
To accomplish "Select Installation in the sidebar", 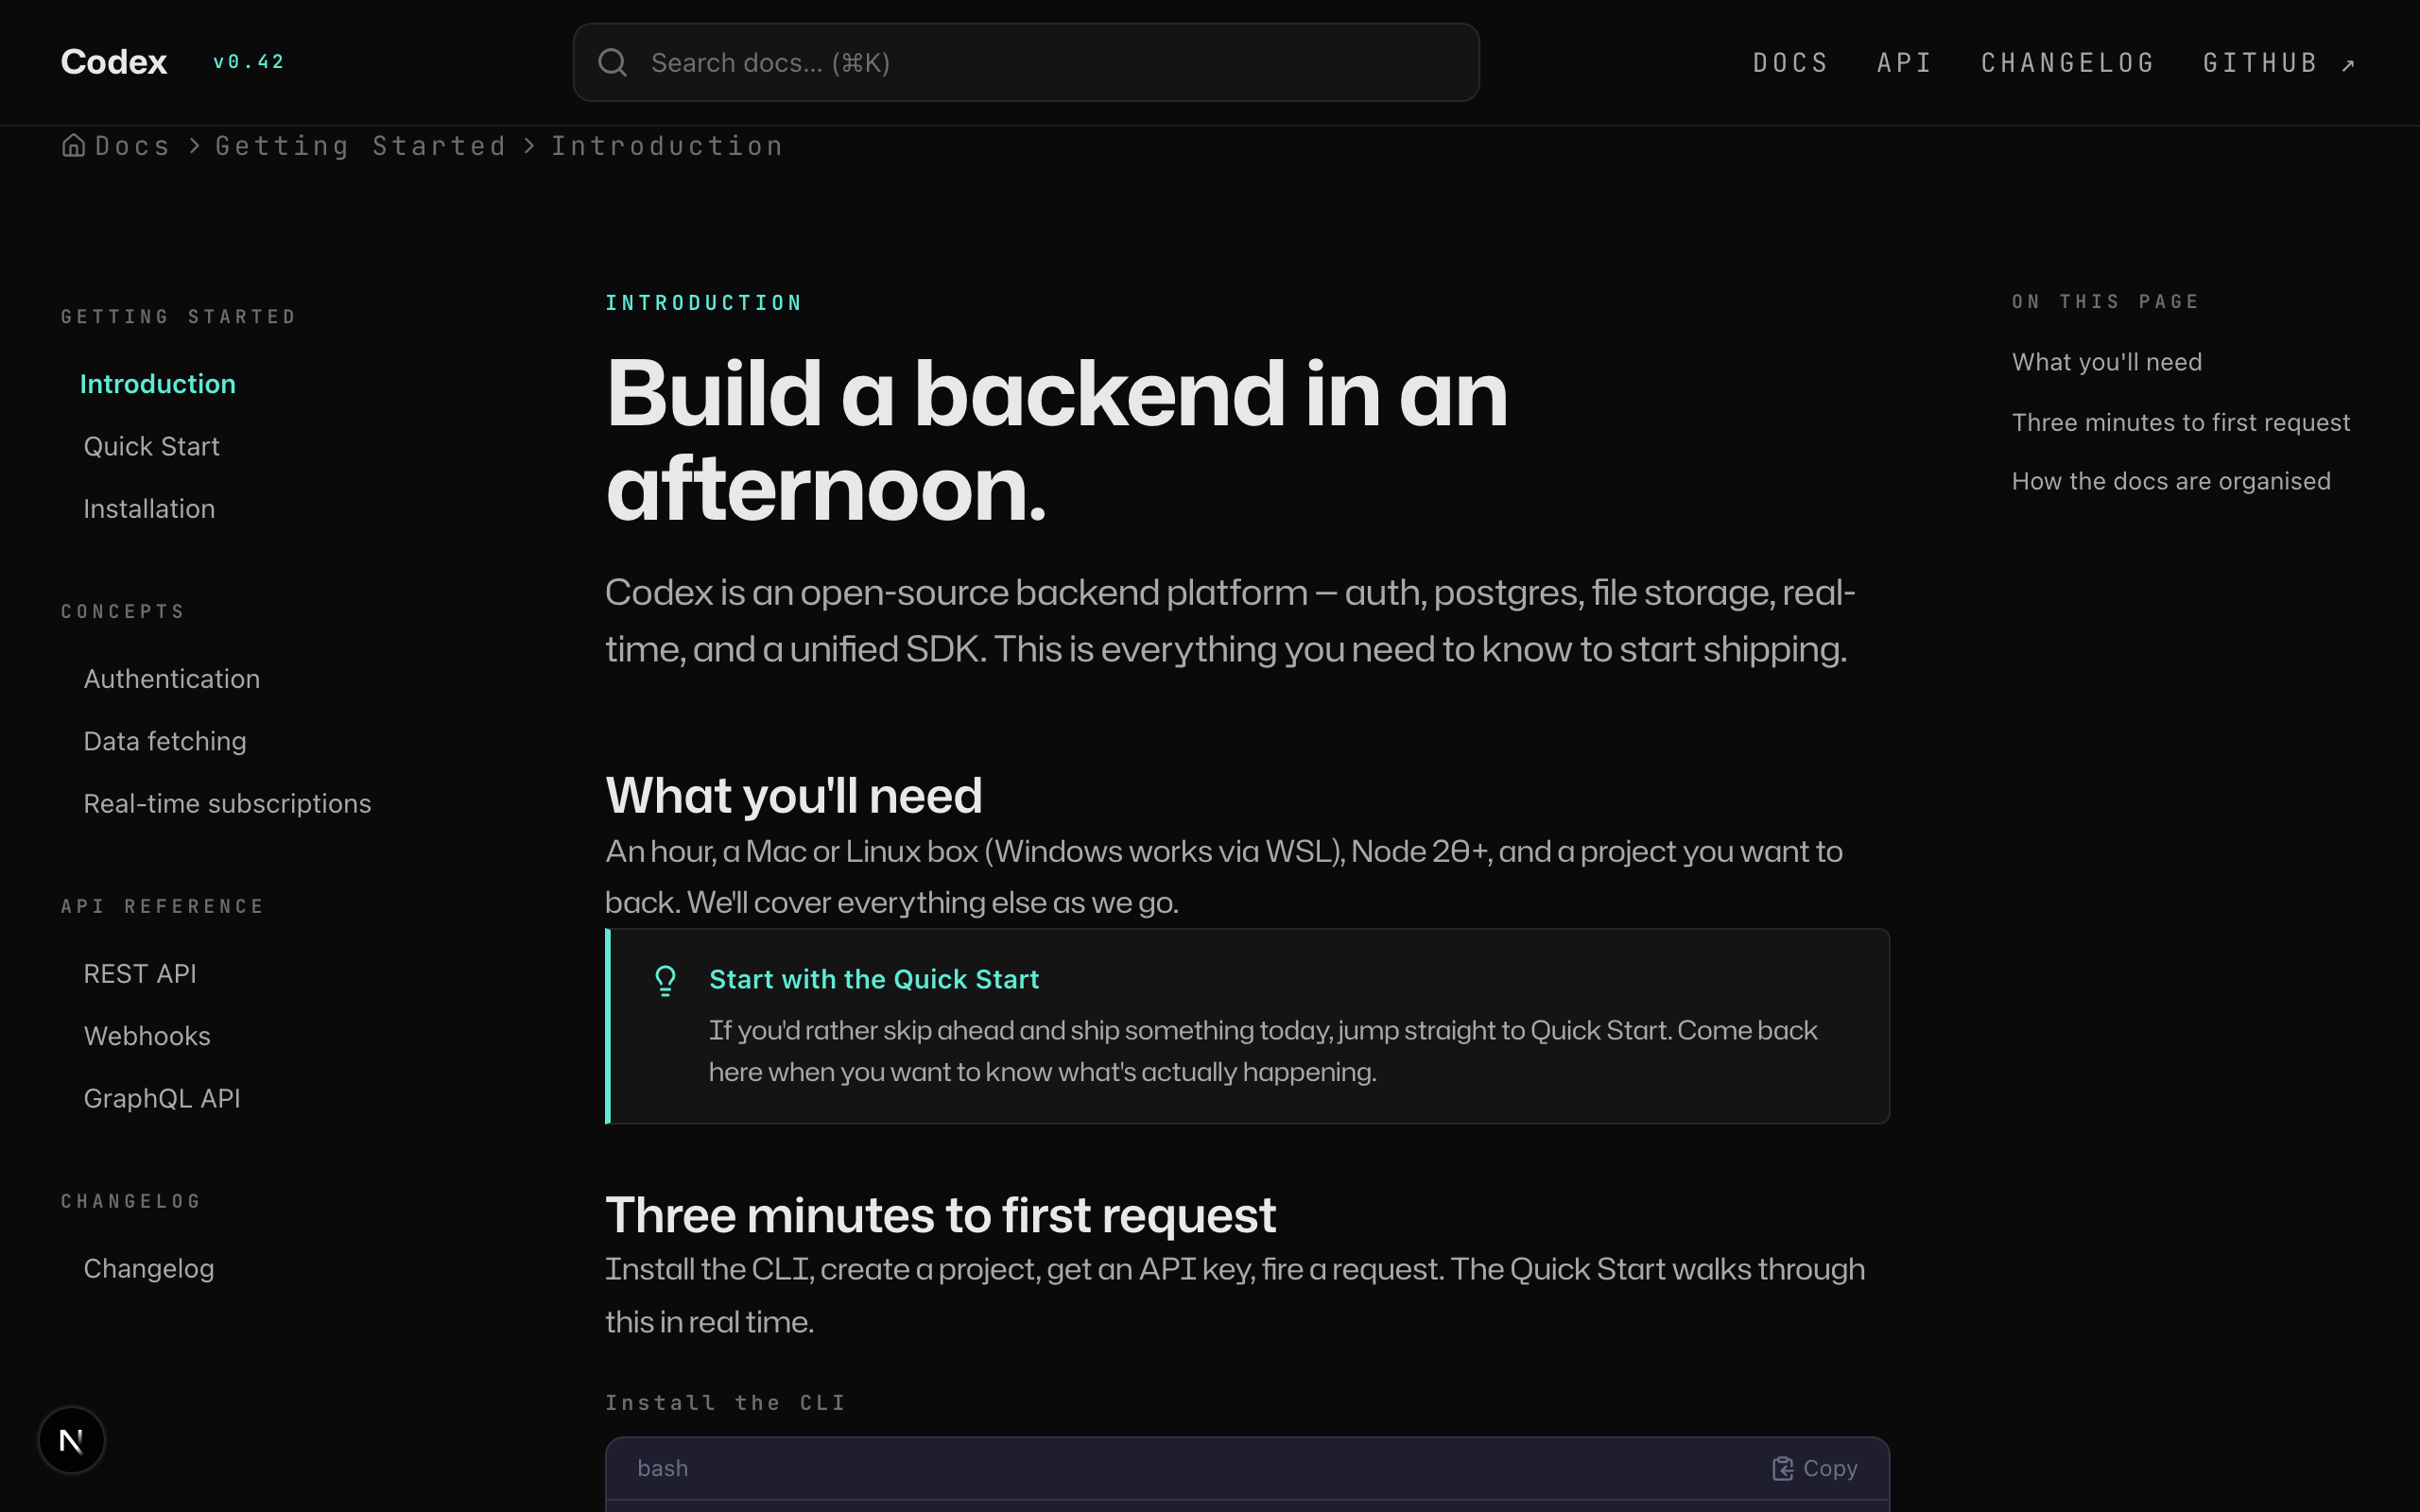I will pos(149,509).
